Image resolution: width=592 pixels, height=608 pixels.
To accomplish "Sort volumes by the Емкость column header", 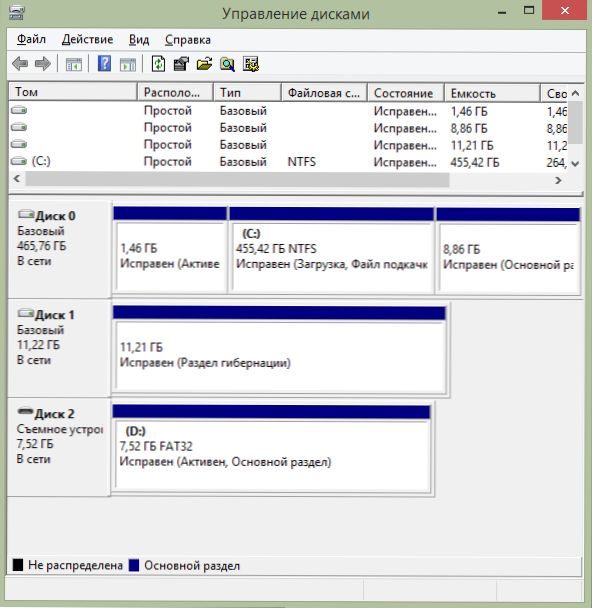I will point(492,93).
